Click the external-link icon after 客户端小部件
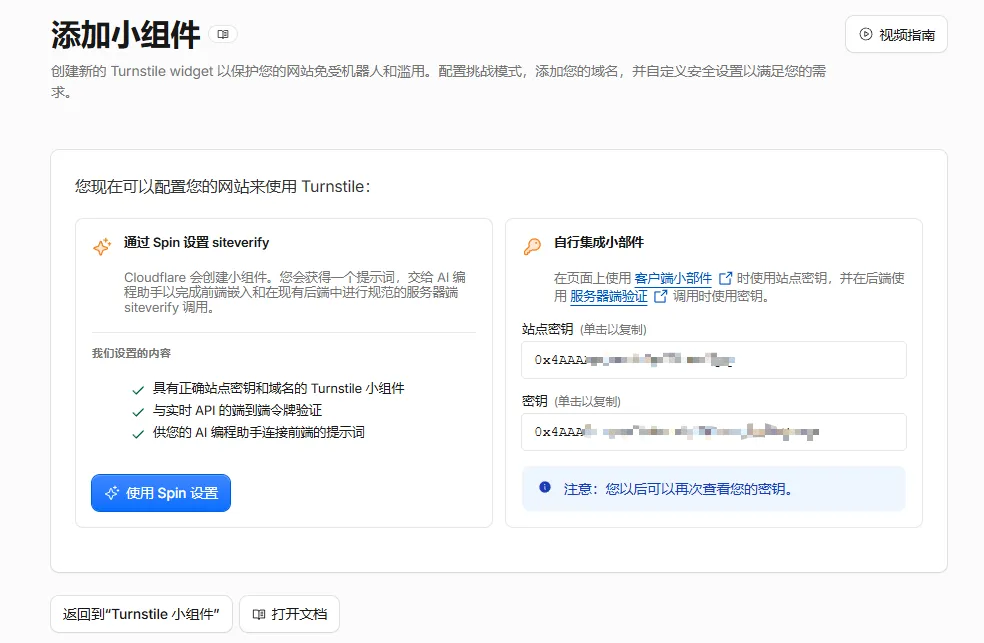 click(x=725, y=278)
